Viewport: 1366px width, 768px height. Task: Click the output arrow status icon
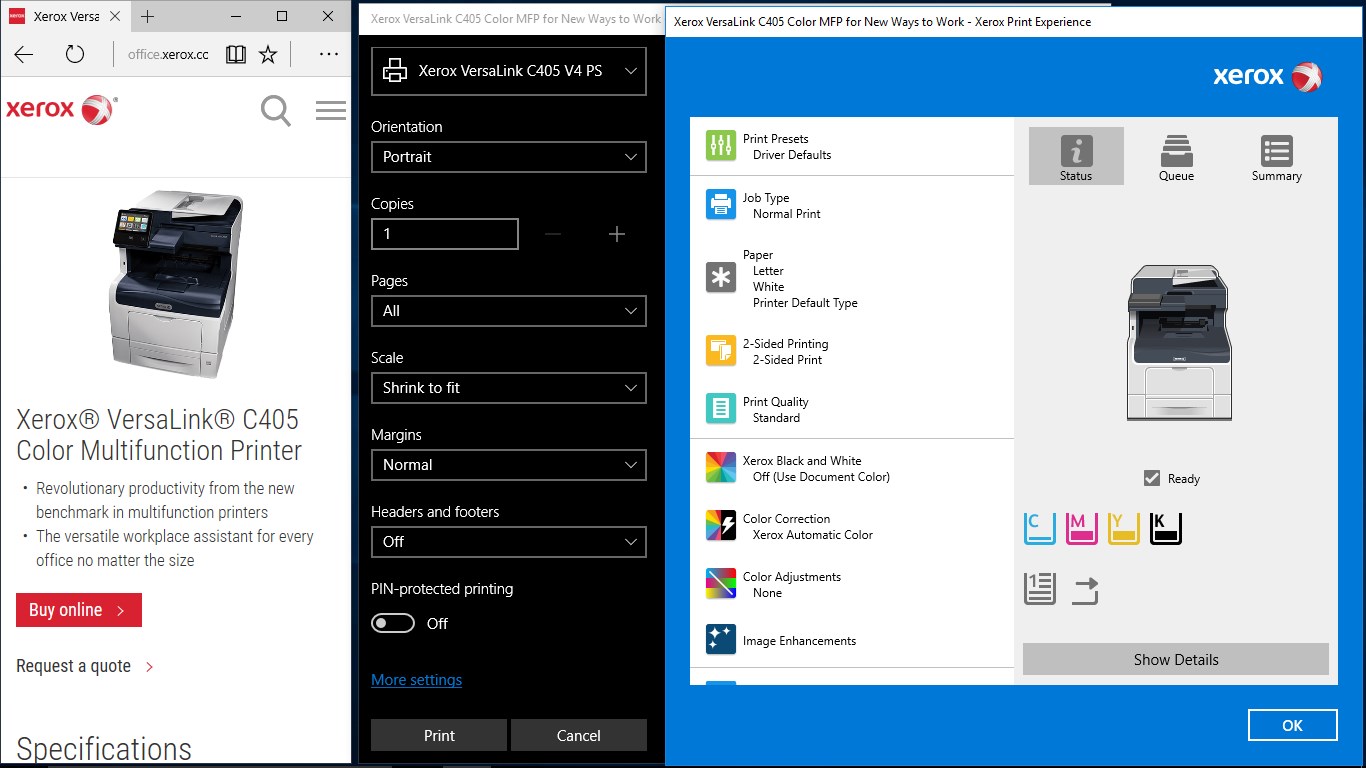(x=1085, y=590)
